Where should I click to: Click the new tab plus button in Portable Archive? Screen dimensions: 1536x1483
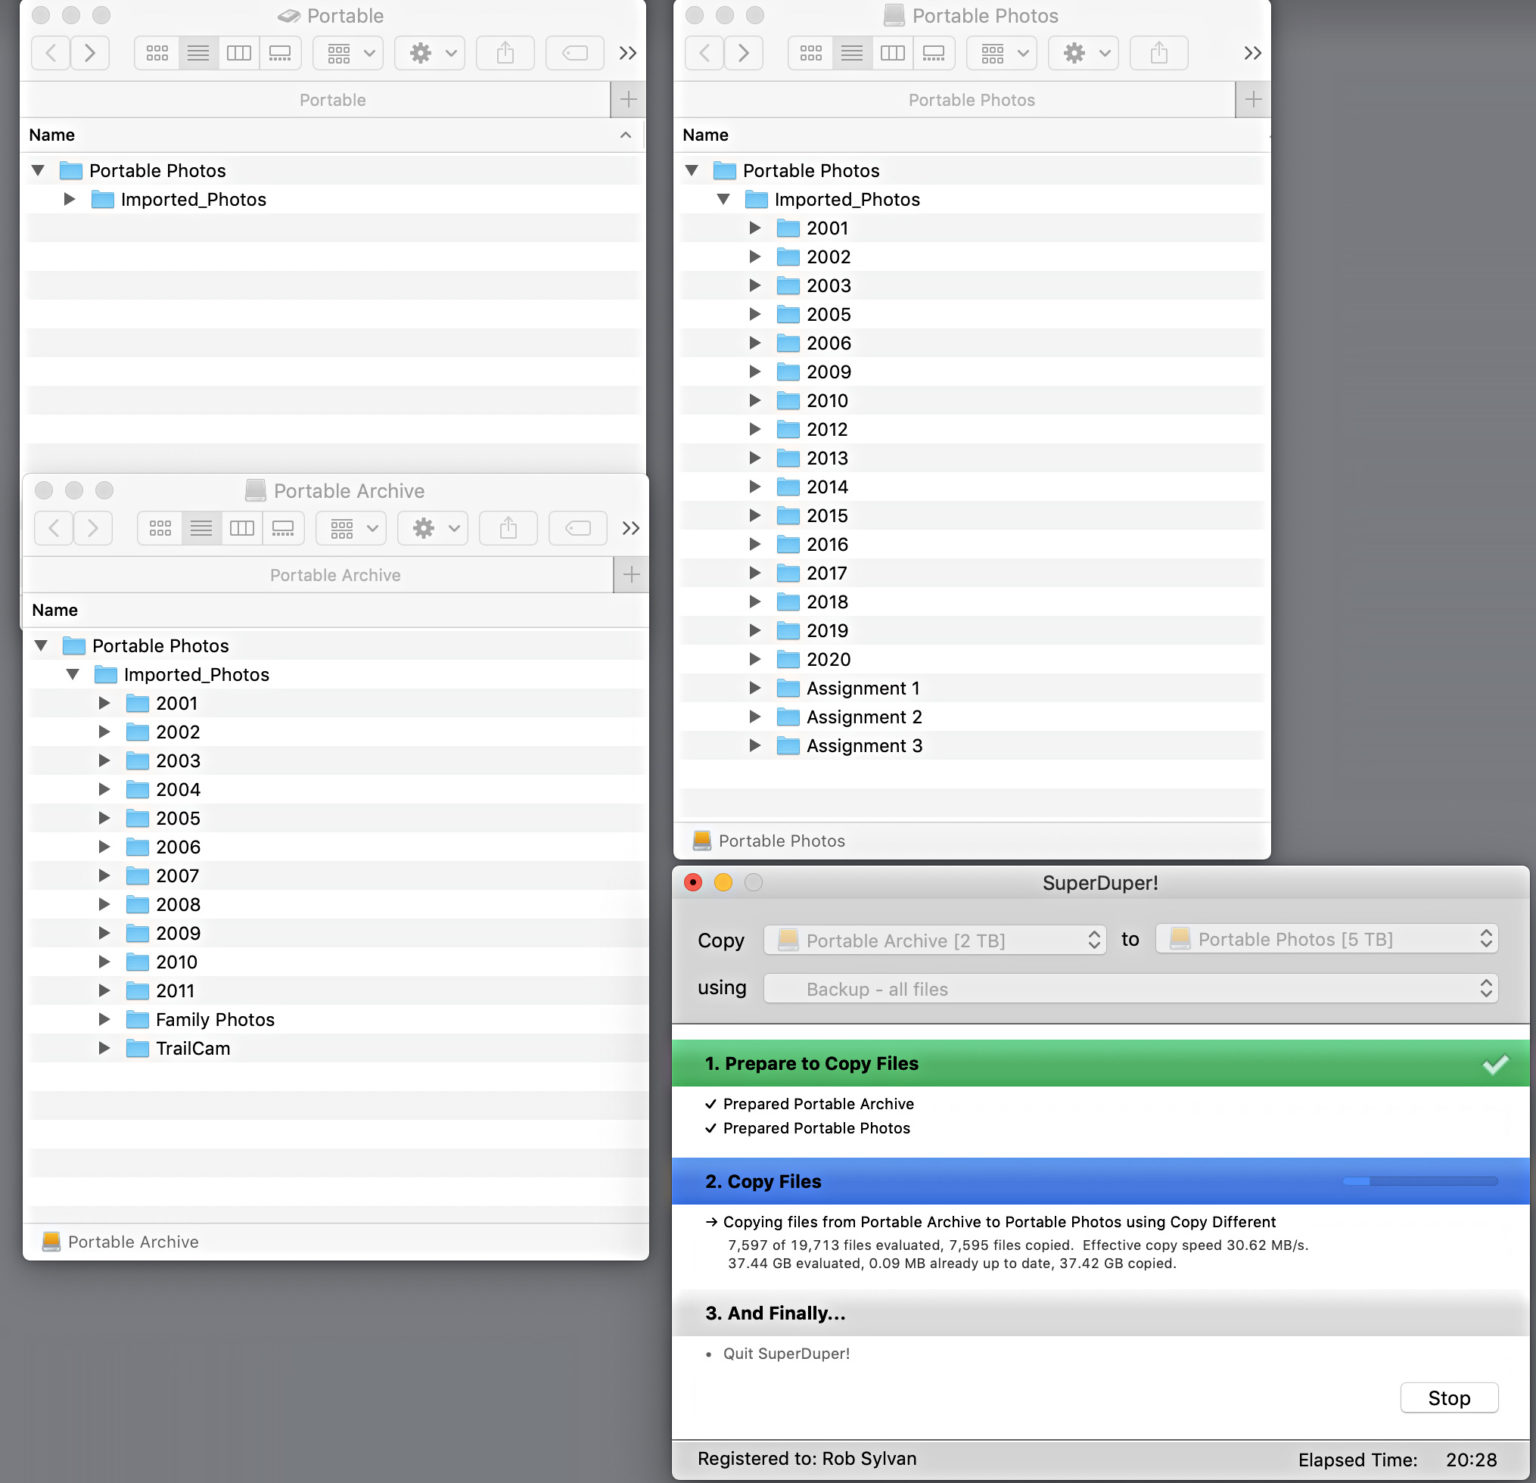point(631,574)
